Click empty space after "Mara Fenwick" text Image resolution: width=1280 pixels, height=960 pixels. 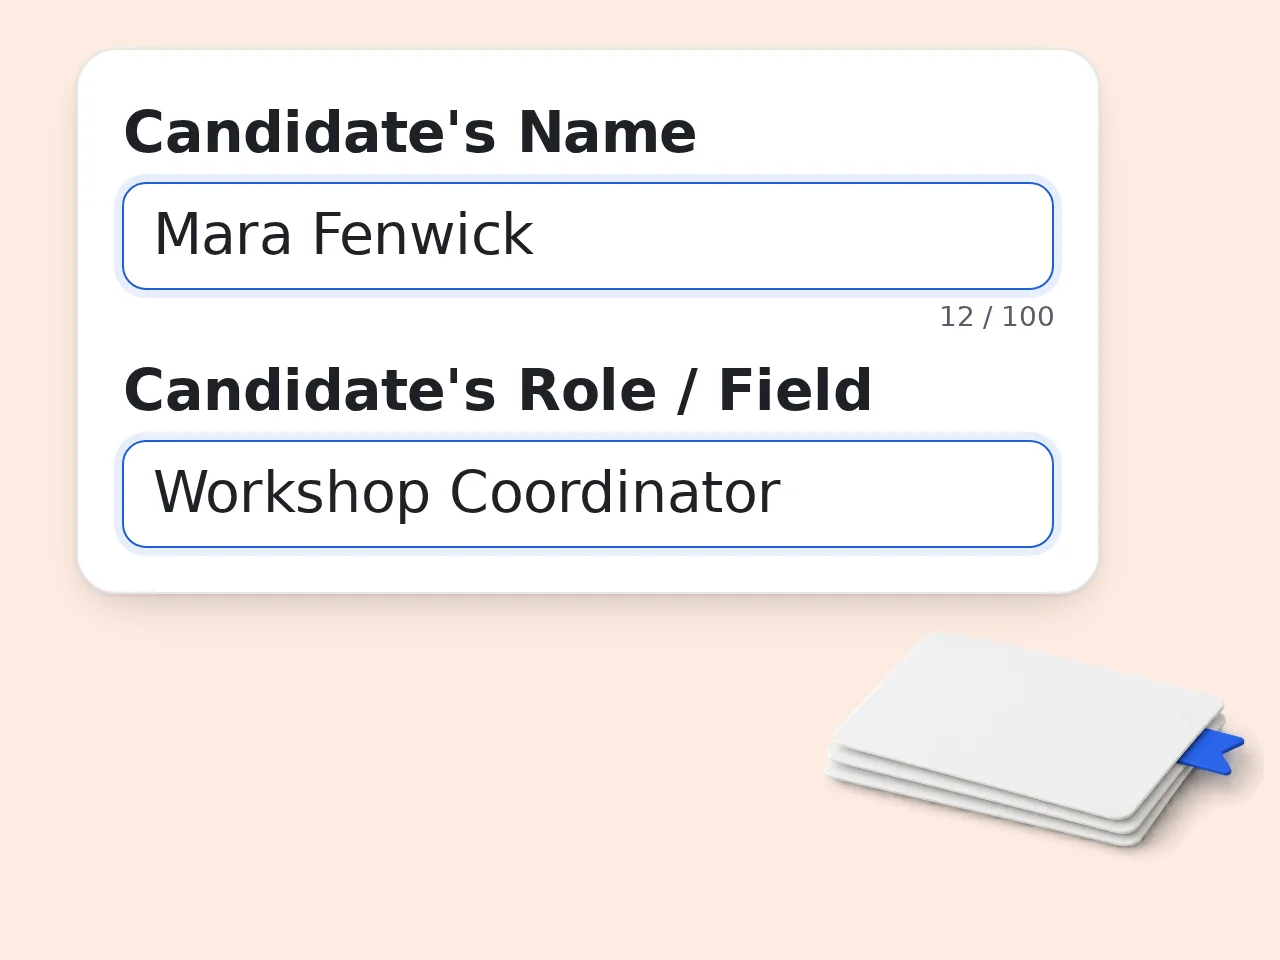(790, 236)
